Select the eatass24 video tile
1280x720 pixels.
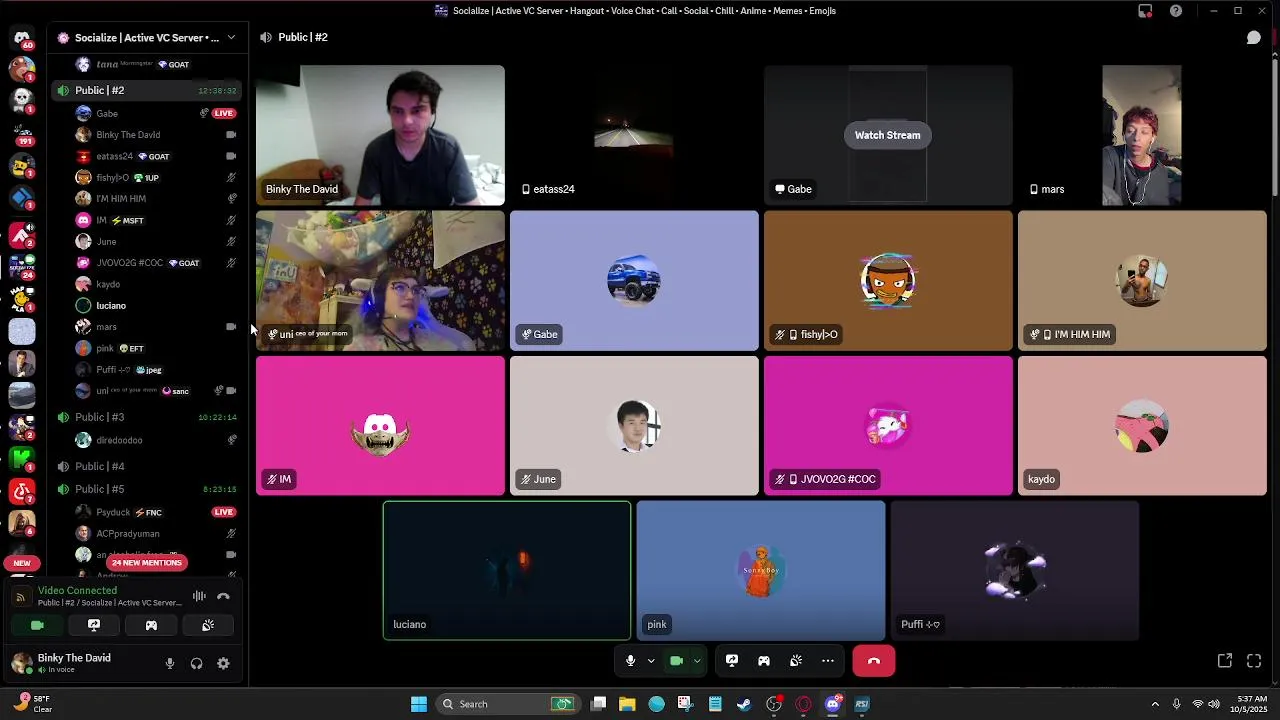(634, 135)
